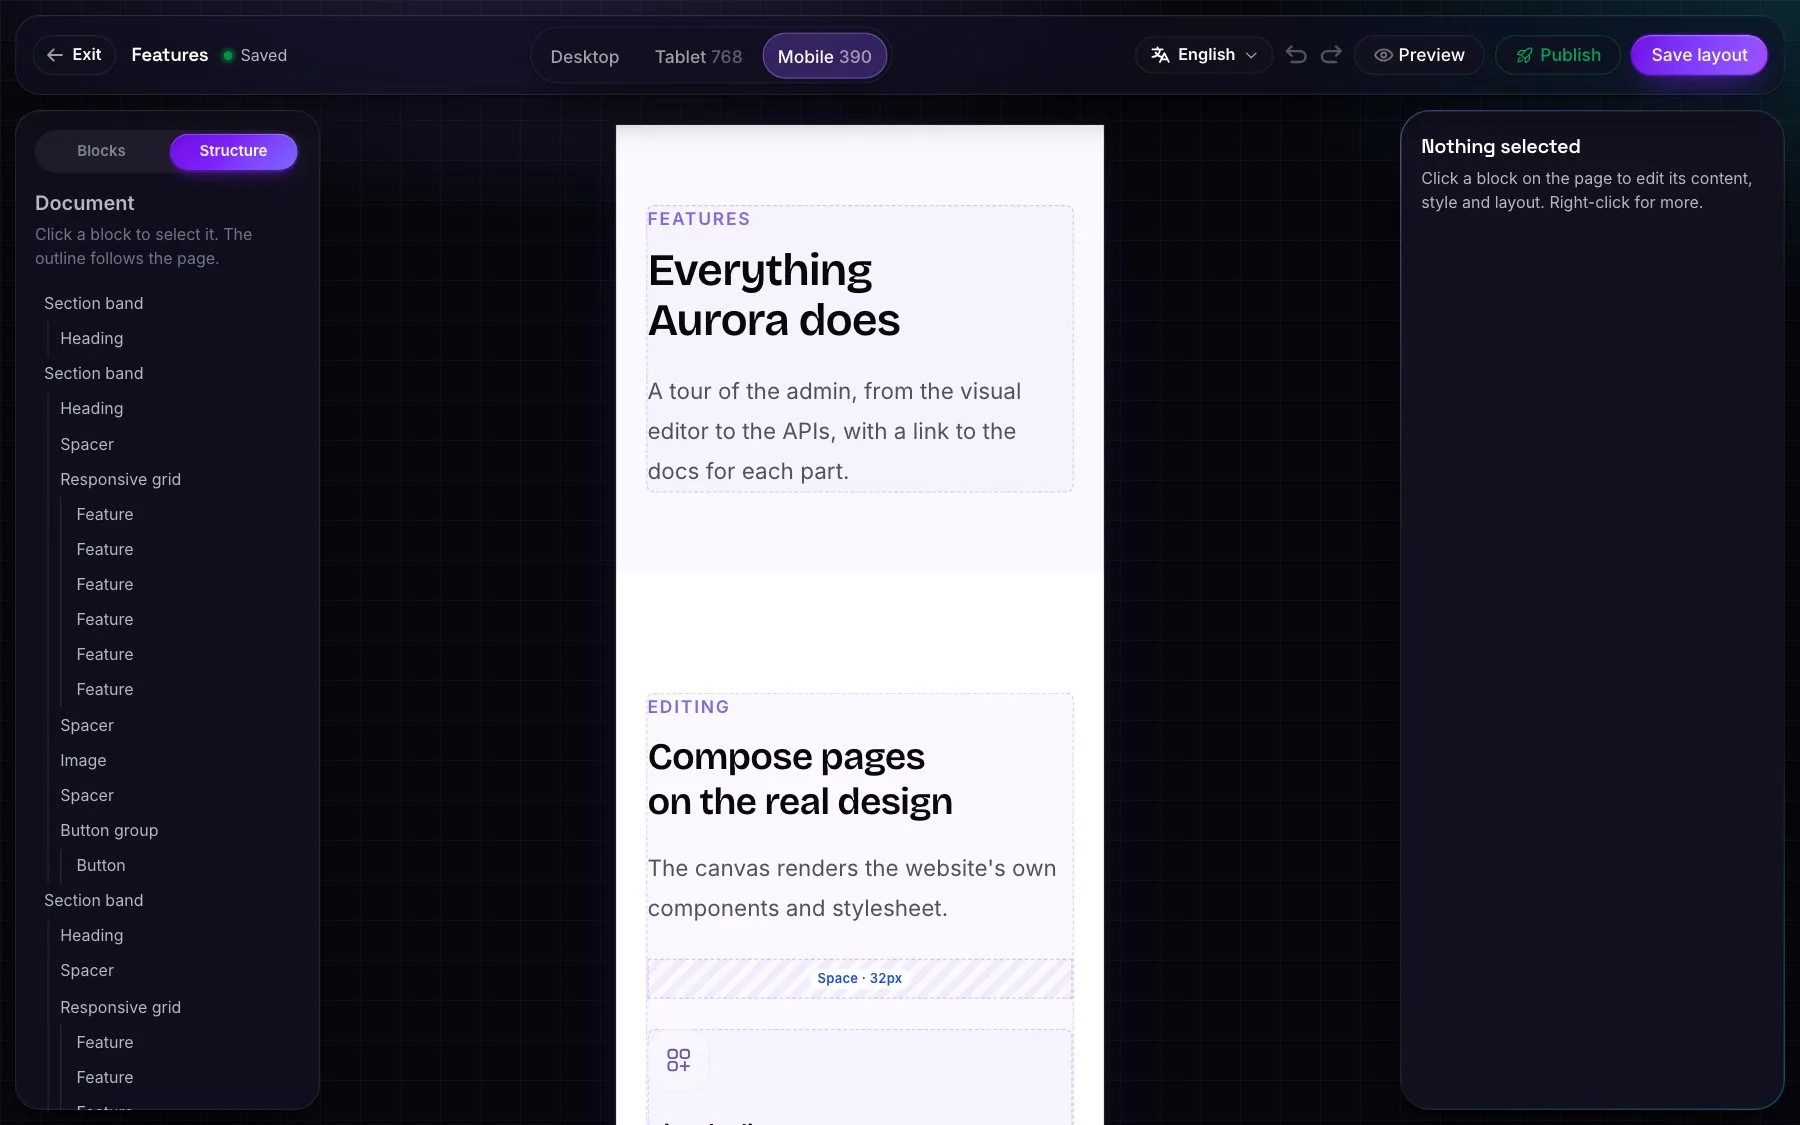The image size is (1800, 1125).
Task: Switch to Tablet 768 viewport
Action: point(698,56)
